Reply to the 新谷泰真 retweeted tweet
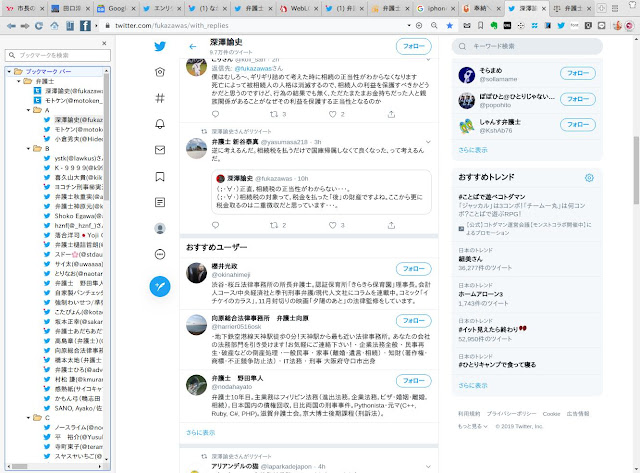This screenshot has width=640, height=473. tap(216, 225)
